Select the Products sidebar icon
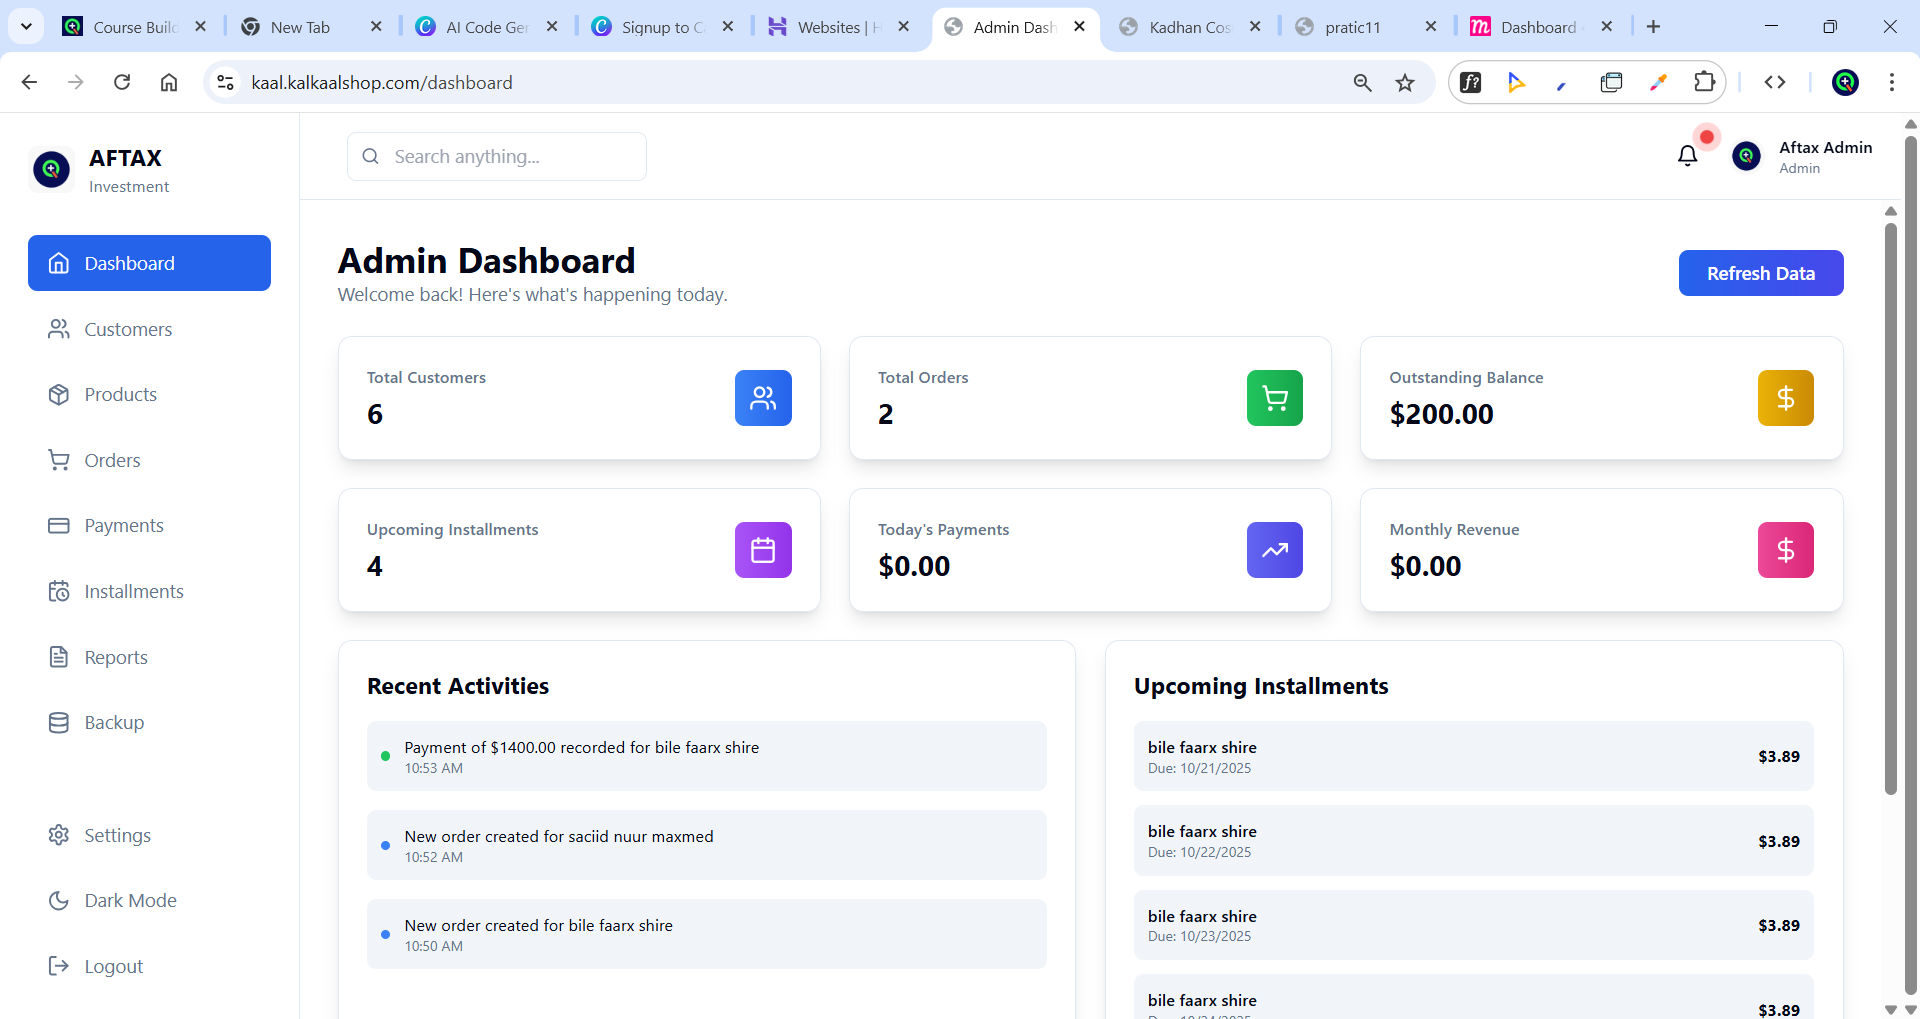 coord(58,394)
